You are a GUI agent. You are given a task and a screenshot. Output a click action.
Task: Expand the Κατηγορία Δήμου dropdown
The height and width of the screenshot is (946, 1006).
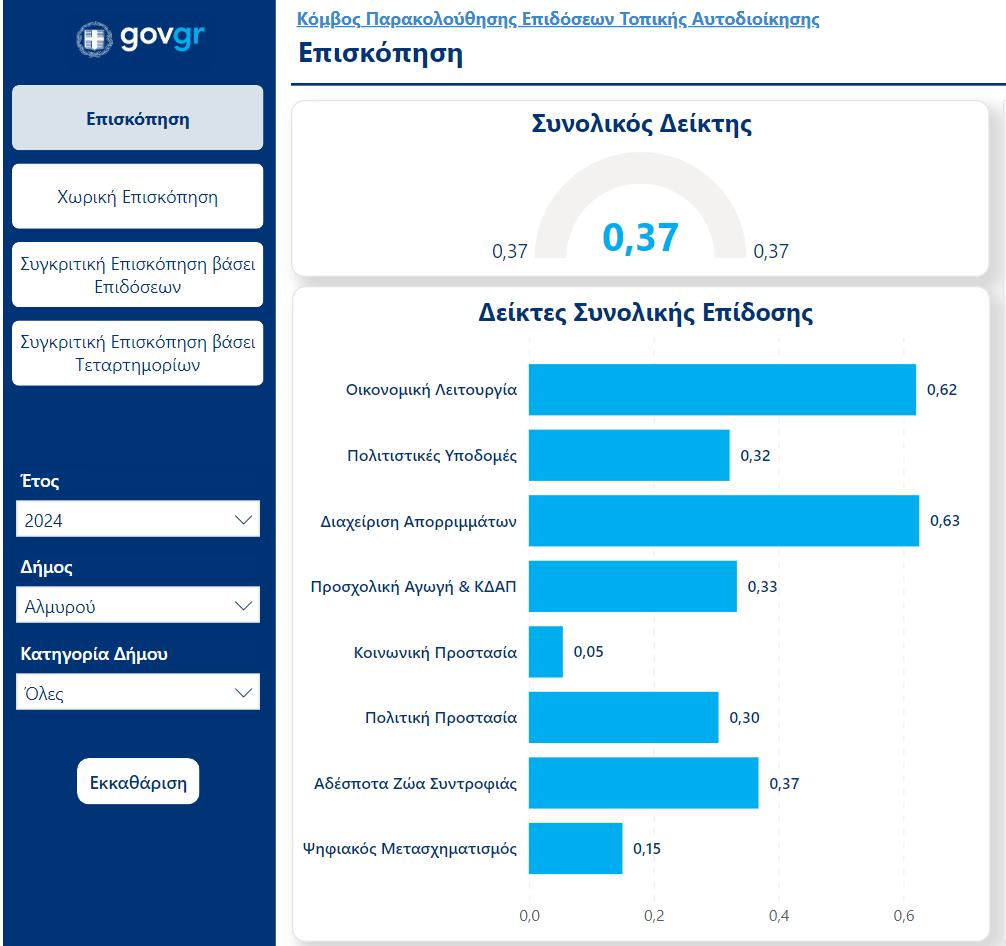click(x=137, y=693)
